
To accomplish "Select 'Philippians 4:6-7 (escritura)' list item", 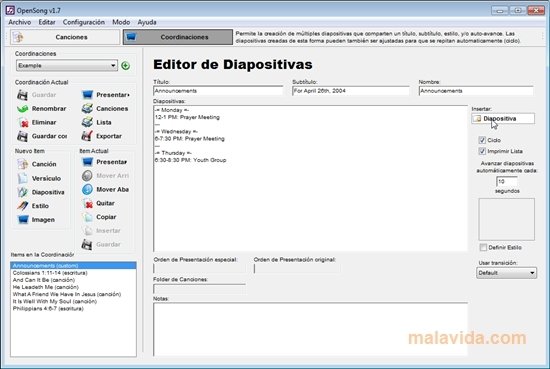I will coord(73,309).
